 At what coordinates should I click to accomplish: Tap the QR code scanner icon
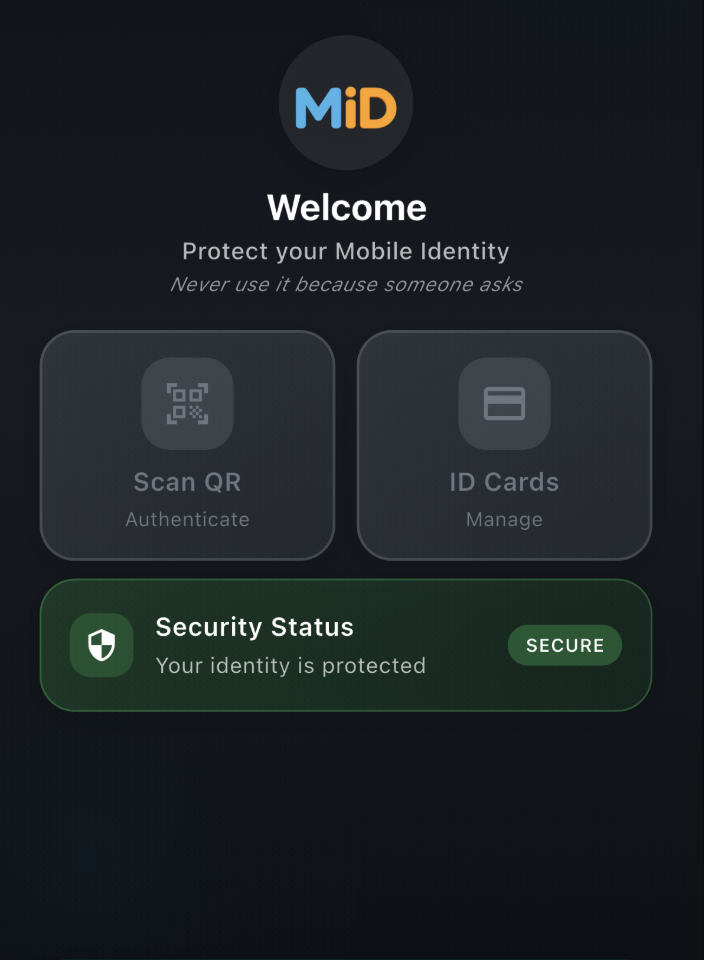pyautogui.click(x=187, y=403)
